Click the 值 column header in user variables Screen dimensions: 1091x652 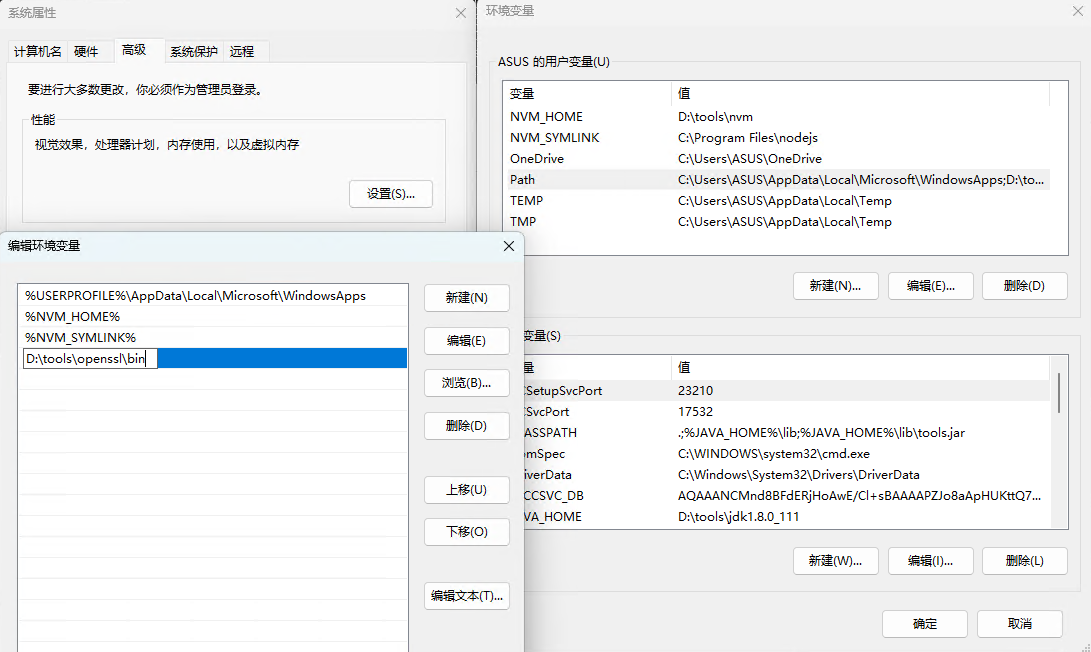click(861, 94)
